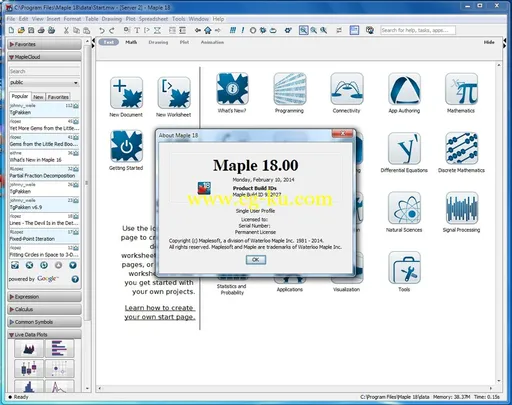Open the New Worksheet icon
The height and width of the screenshot is (405, 512).
[x=174, y=93]
